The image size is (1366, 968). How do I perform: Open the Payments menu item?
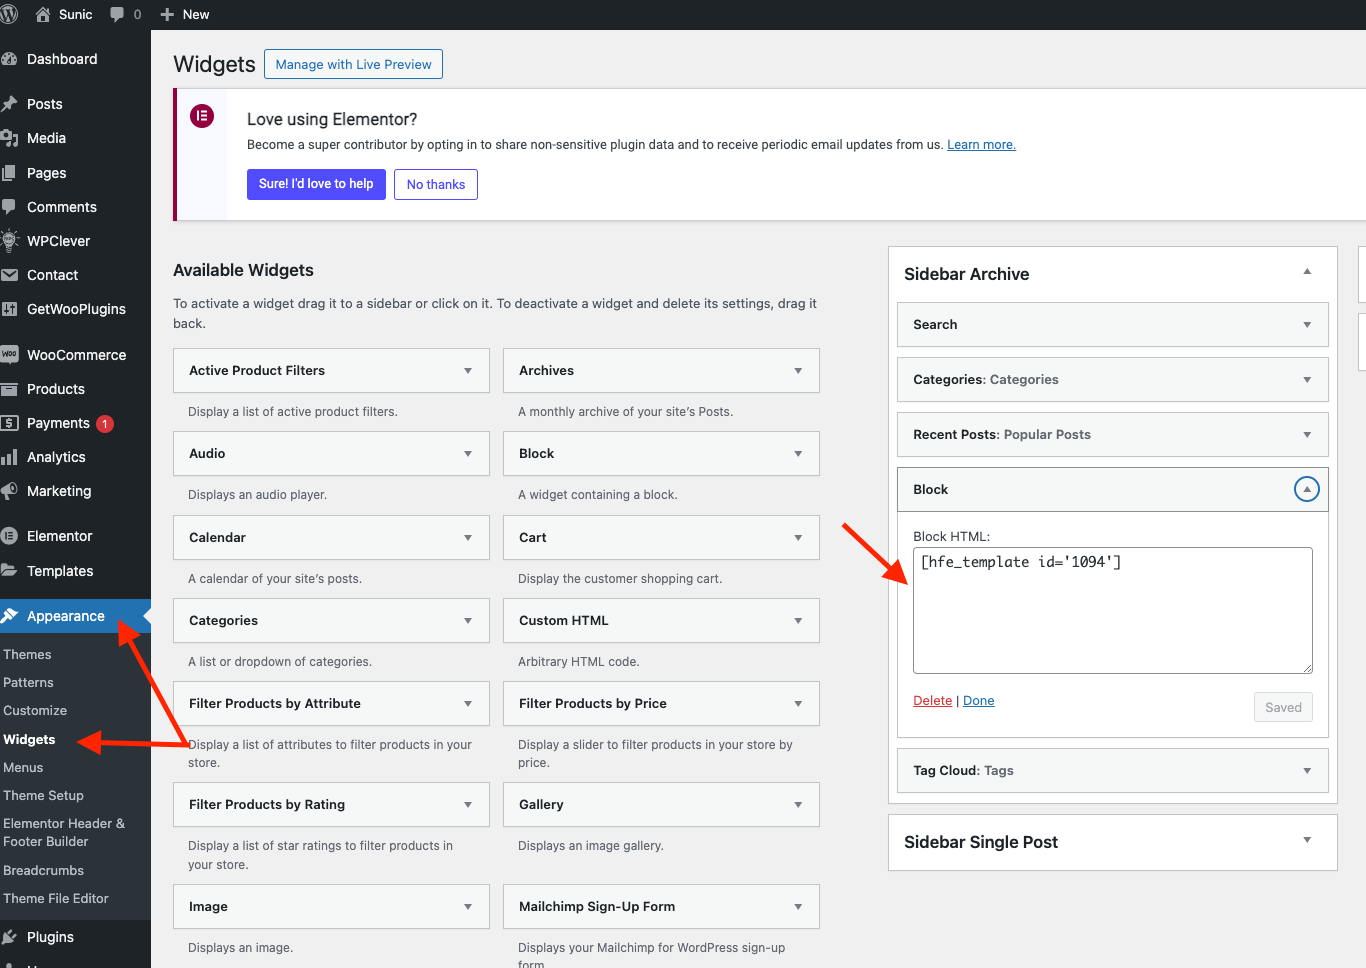[58, 423]
